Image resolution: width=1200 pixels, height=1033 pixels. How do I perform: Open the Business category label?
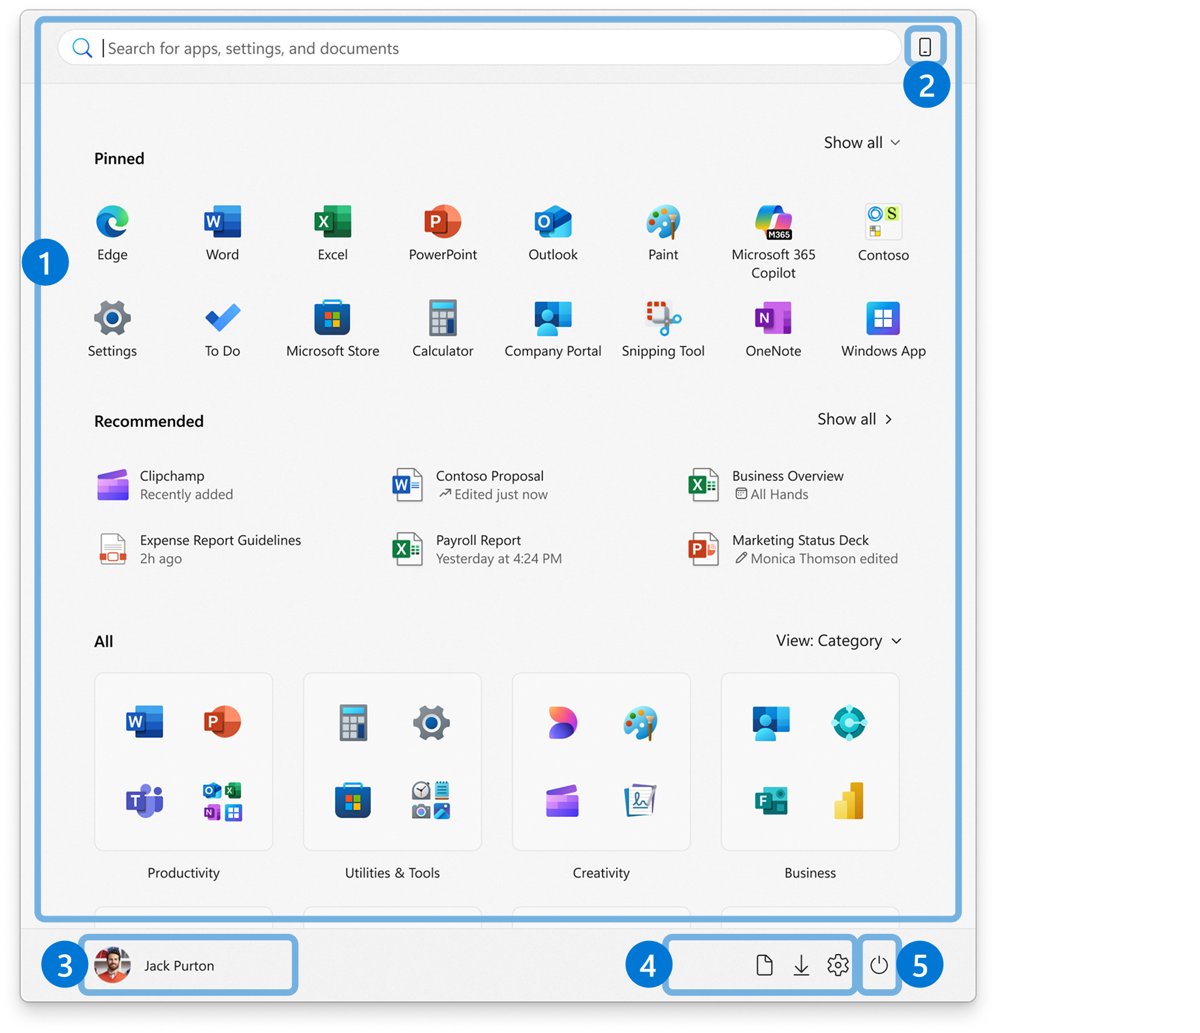[810, 873]
